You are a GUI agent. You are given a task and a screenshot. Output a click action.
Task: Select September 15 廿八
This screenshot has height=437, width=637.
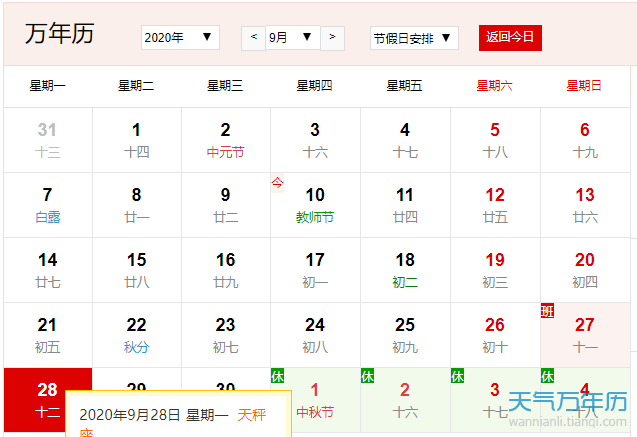click(137, 270)
